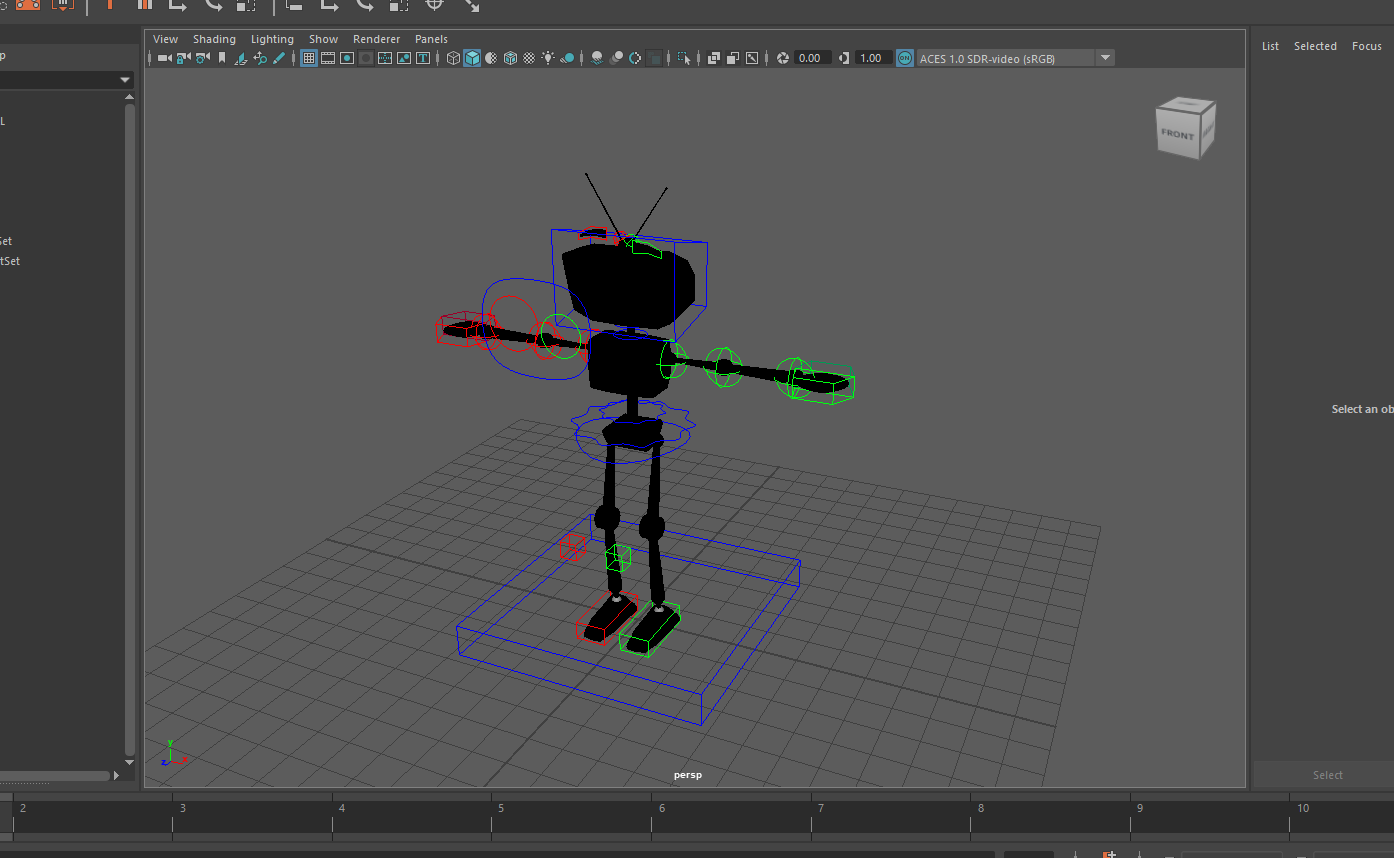Image resolution: width=1394 pixels, height=858 pixels.
Task: Click the scroll-up arrow of left panel
Action: [129, 97]
